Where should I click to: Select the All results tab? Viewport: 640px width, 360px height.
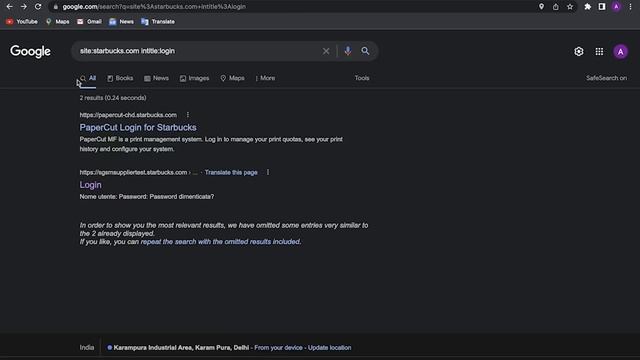88,78
